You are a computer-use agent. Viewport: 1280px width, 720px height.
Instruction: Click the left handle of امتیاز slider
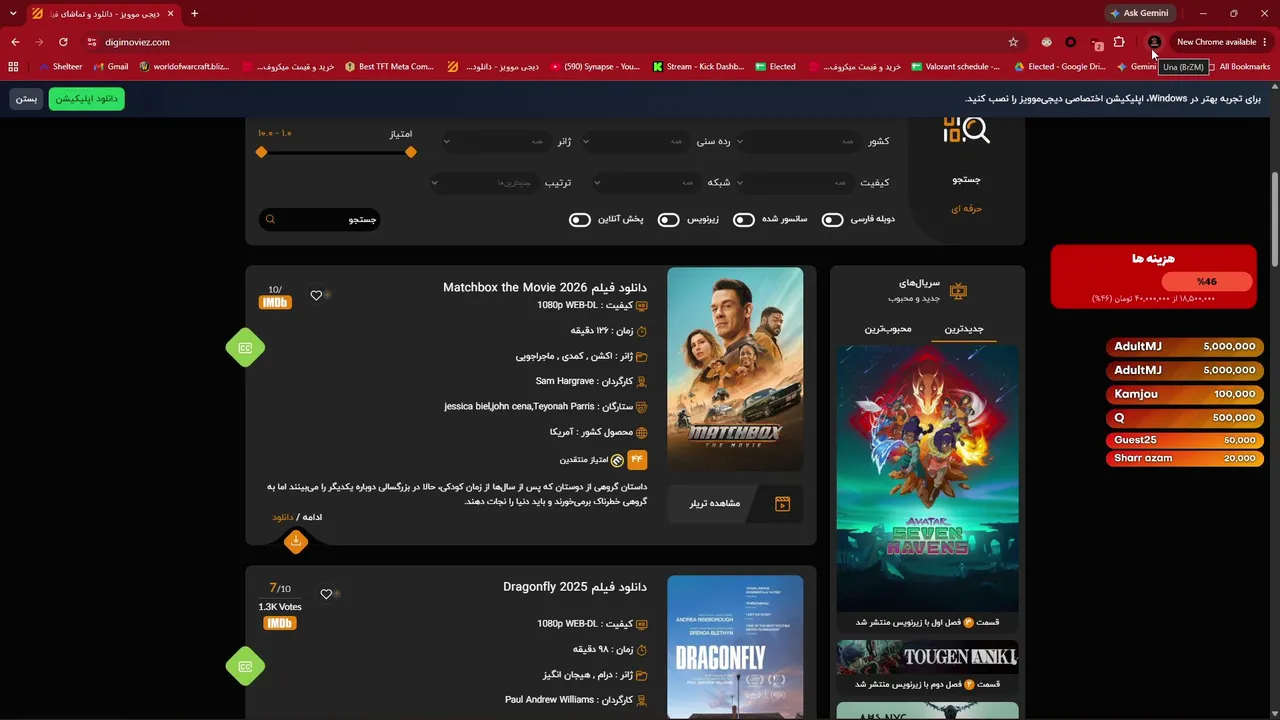261,152
